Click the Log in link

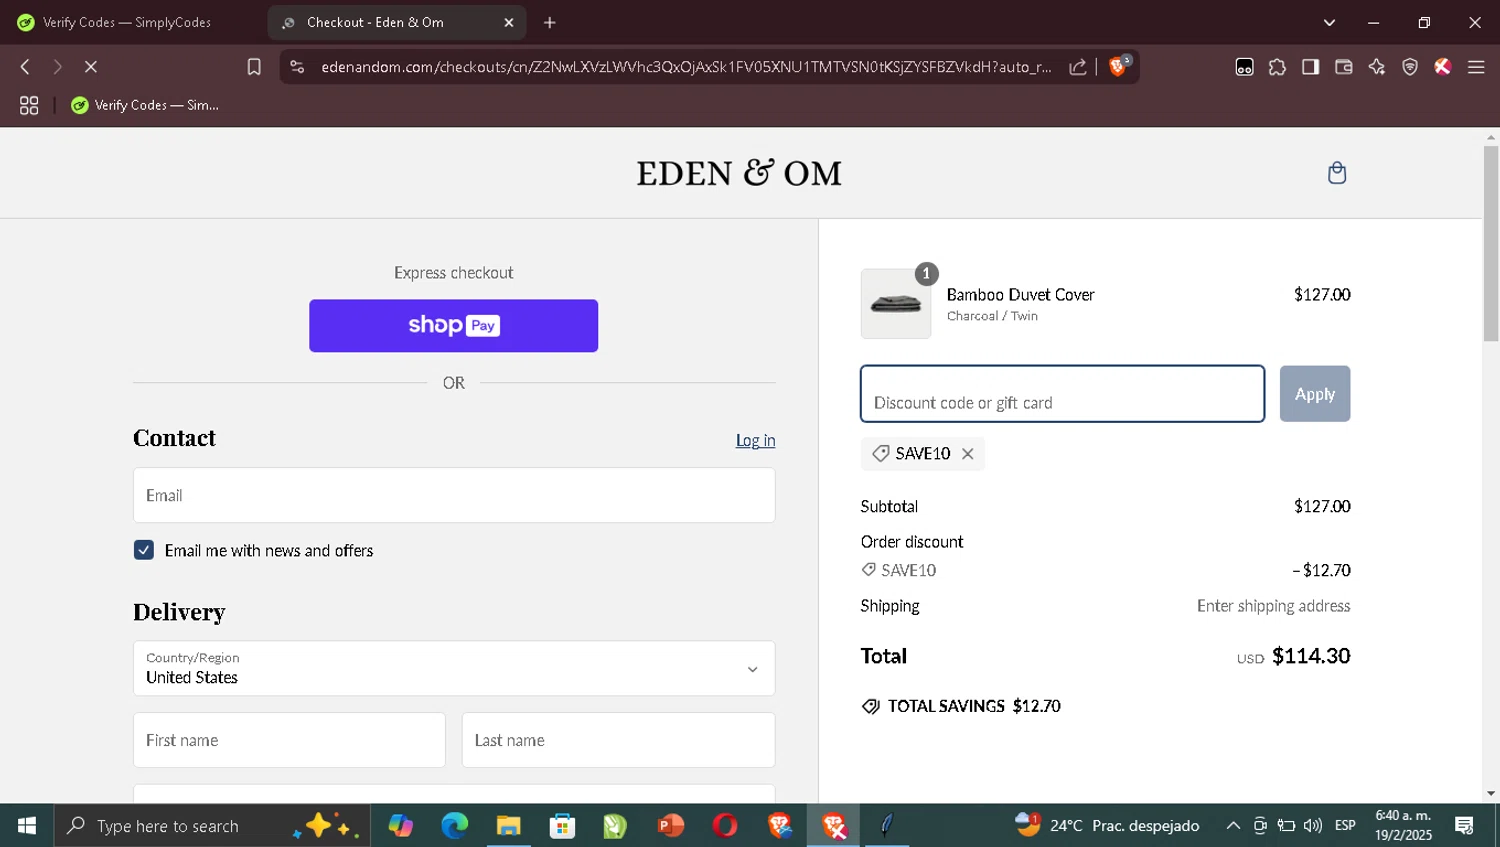pyautogui.click(x=755, y=440)
